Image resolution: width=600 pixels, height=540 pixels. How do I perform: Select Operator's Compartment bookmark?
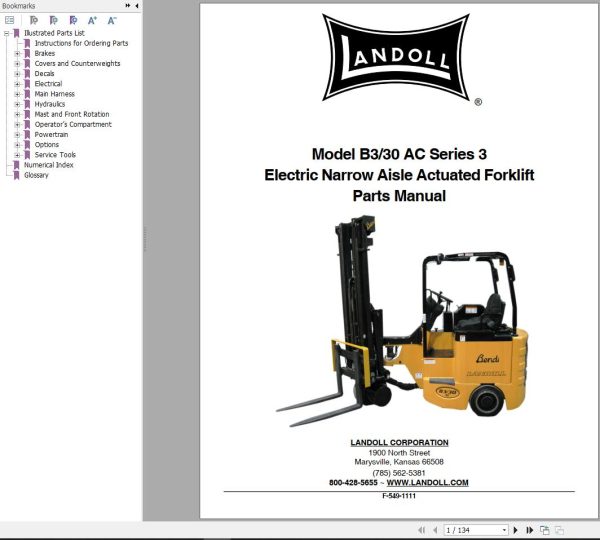73,124
